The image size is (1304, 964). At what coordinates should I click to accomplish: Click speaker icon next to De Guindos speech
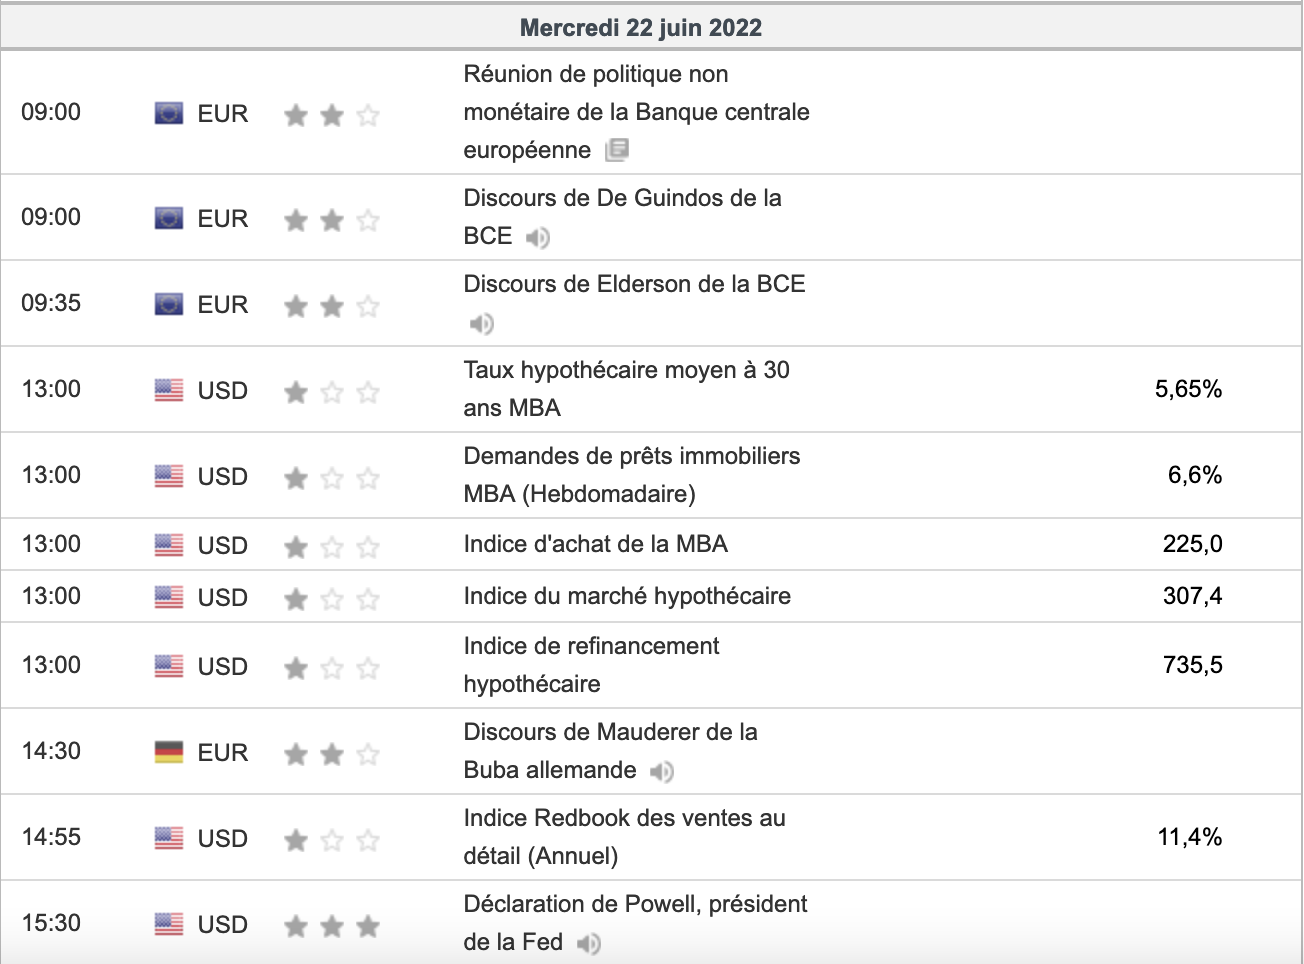point(538,237)
